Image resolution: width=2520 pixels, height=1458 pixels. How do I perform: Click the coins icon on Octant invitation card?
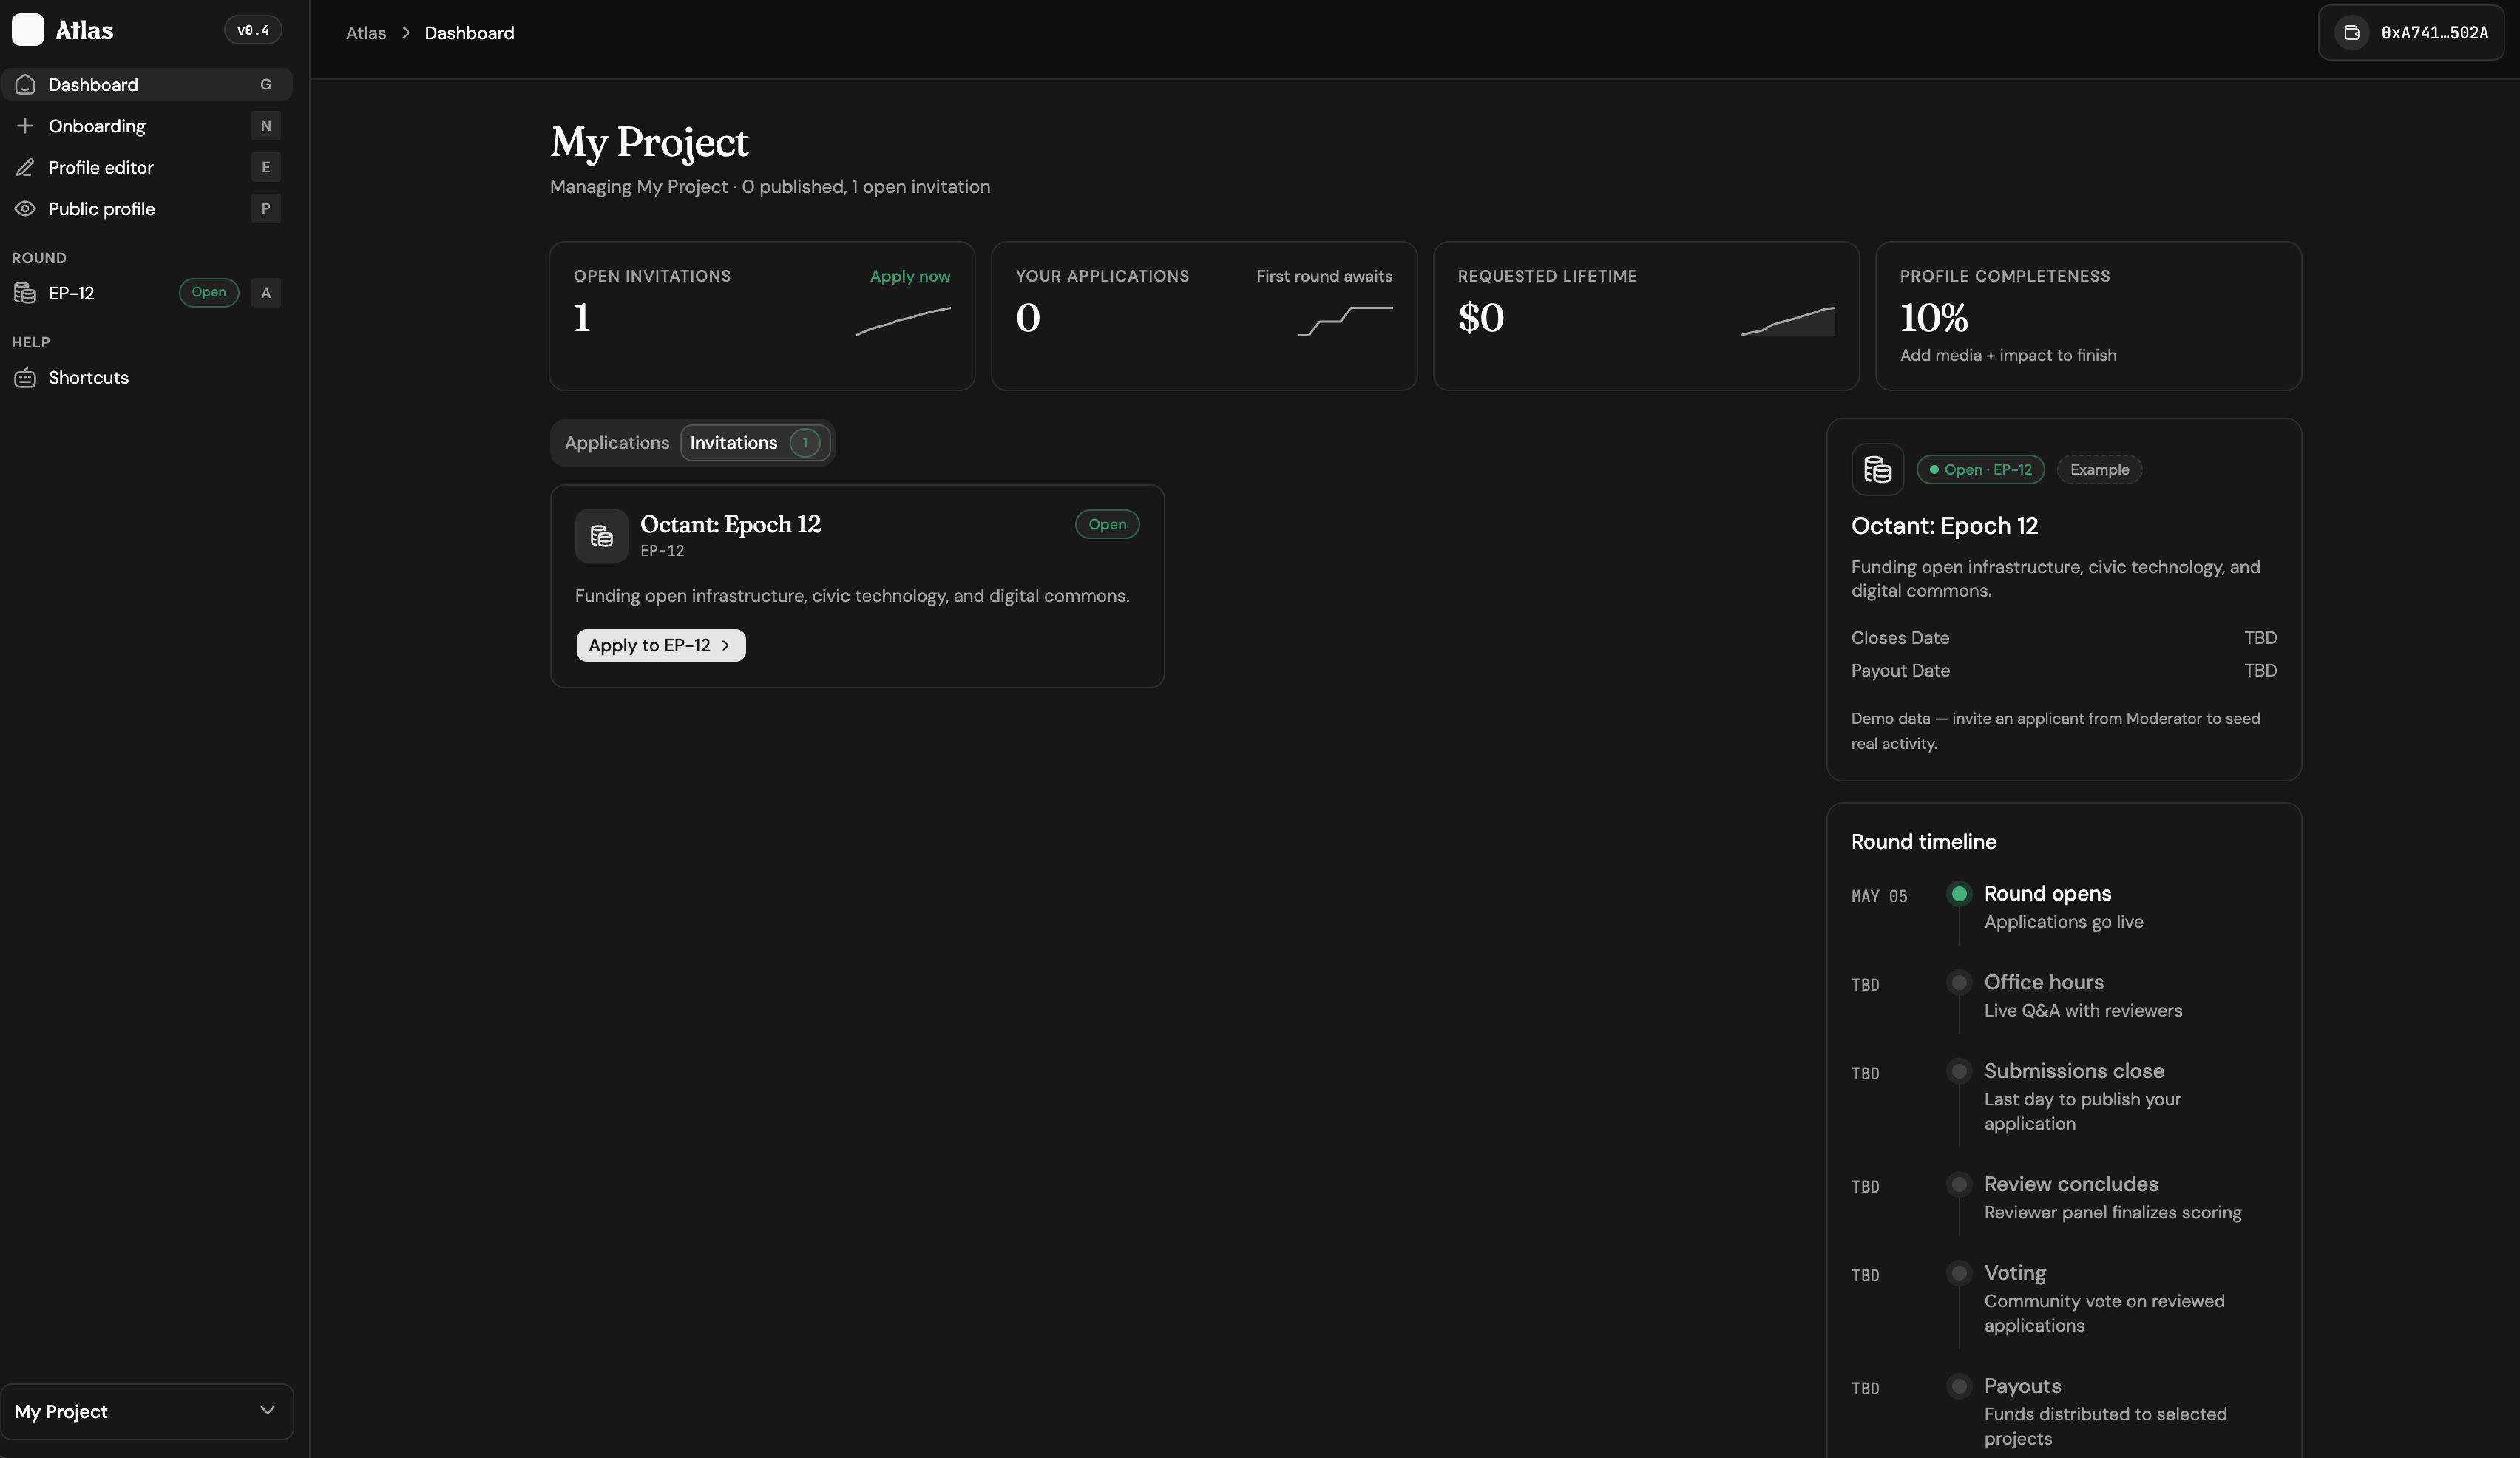tap(601, 536)
